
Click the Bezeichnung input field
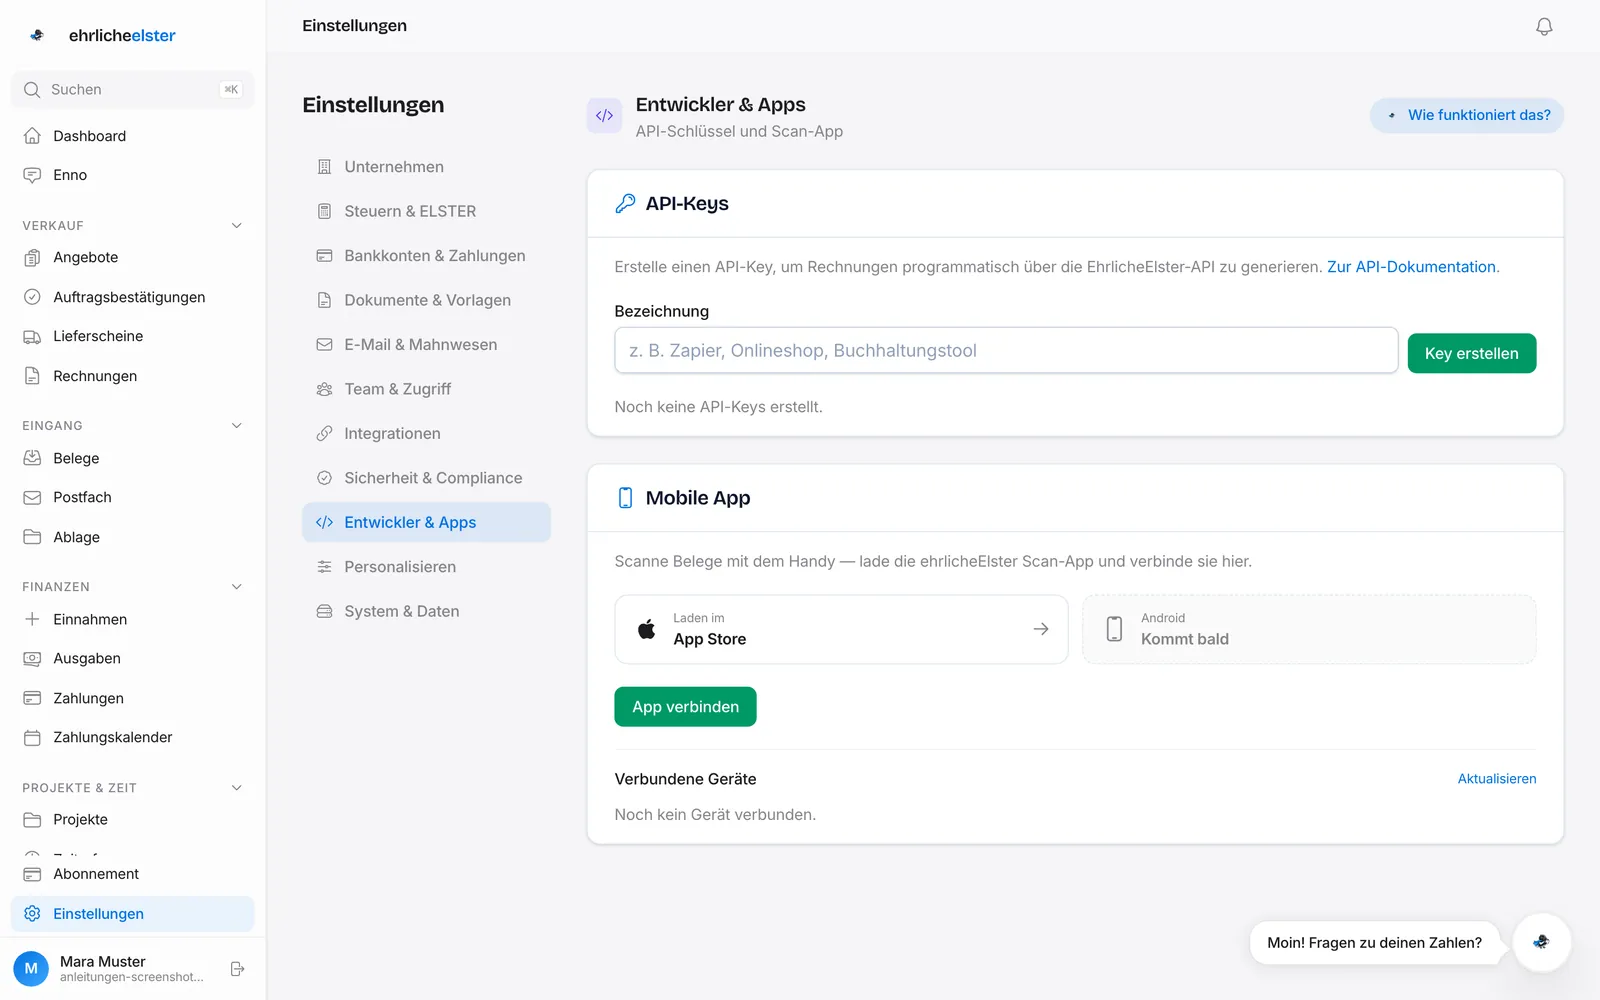(x=1006, y=351)
